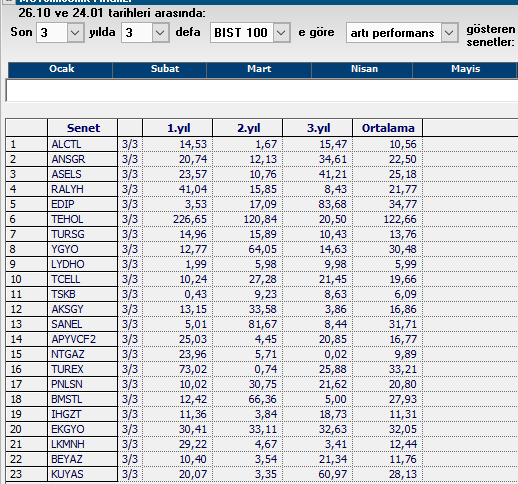
Task: Open the 'Son' years dropdown arrow
Action: [75, 33]
